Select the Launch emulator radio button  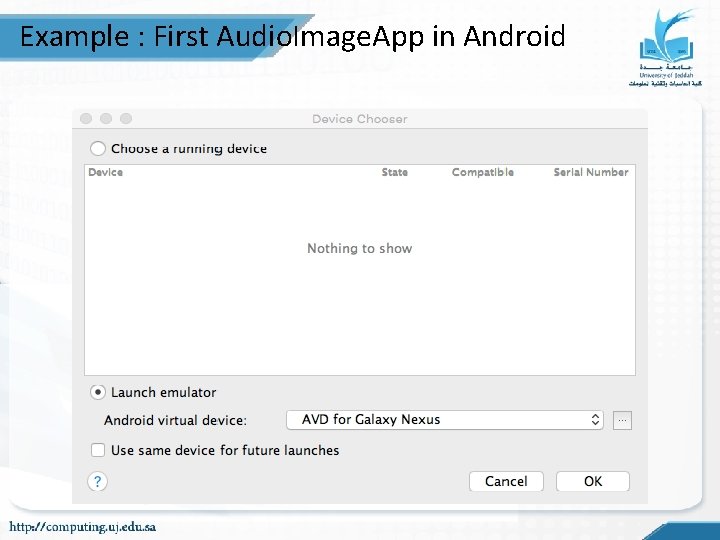98,392
